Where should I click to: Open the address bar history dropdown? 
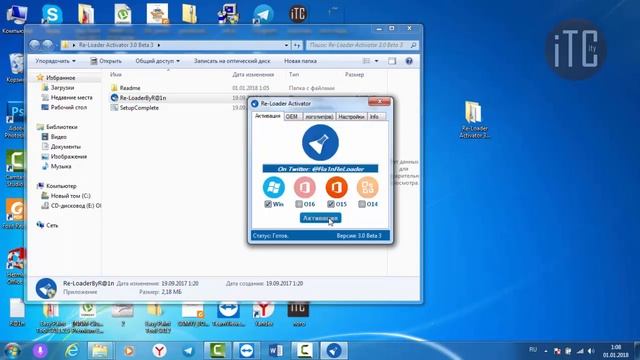[287, 45]
